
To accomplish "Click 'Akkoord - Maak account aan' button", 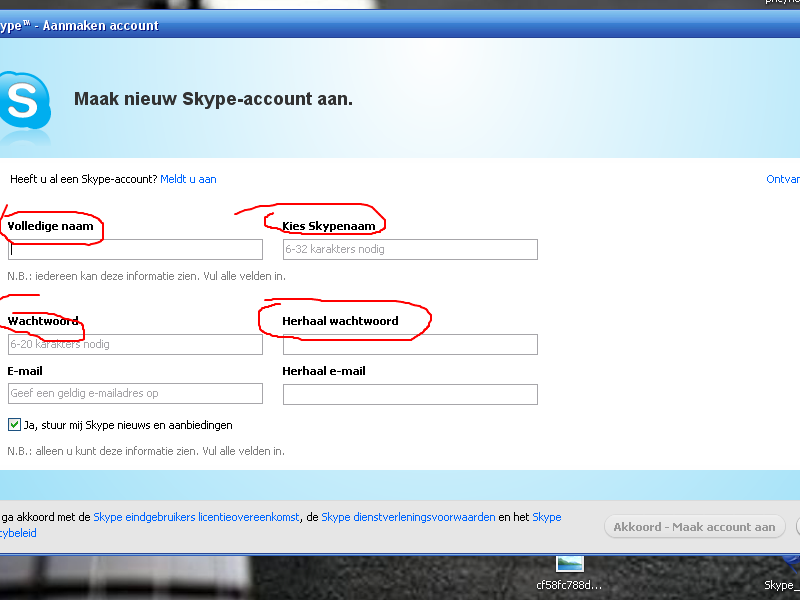I will coord(694,527).
